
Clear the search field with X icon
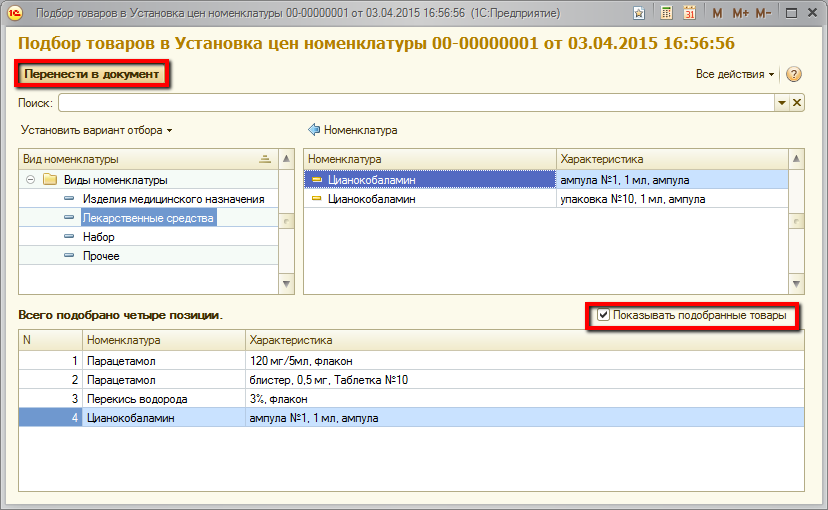[x=797, y=103]
